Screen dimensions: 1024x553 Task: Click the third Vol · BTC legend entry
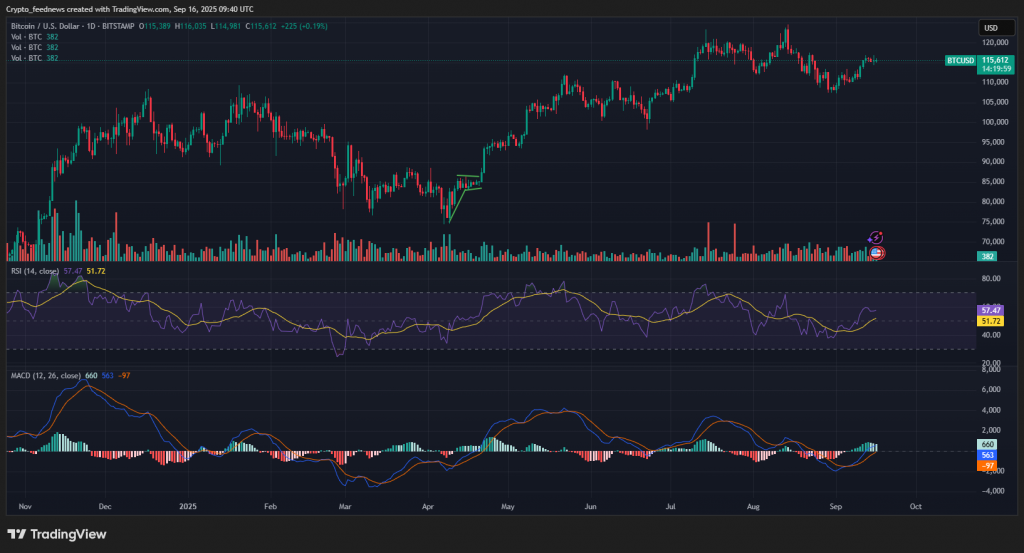(x=25, y=58)
